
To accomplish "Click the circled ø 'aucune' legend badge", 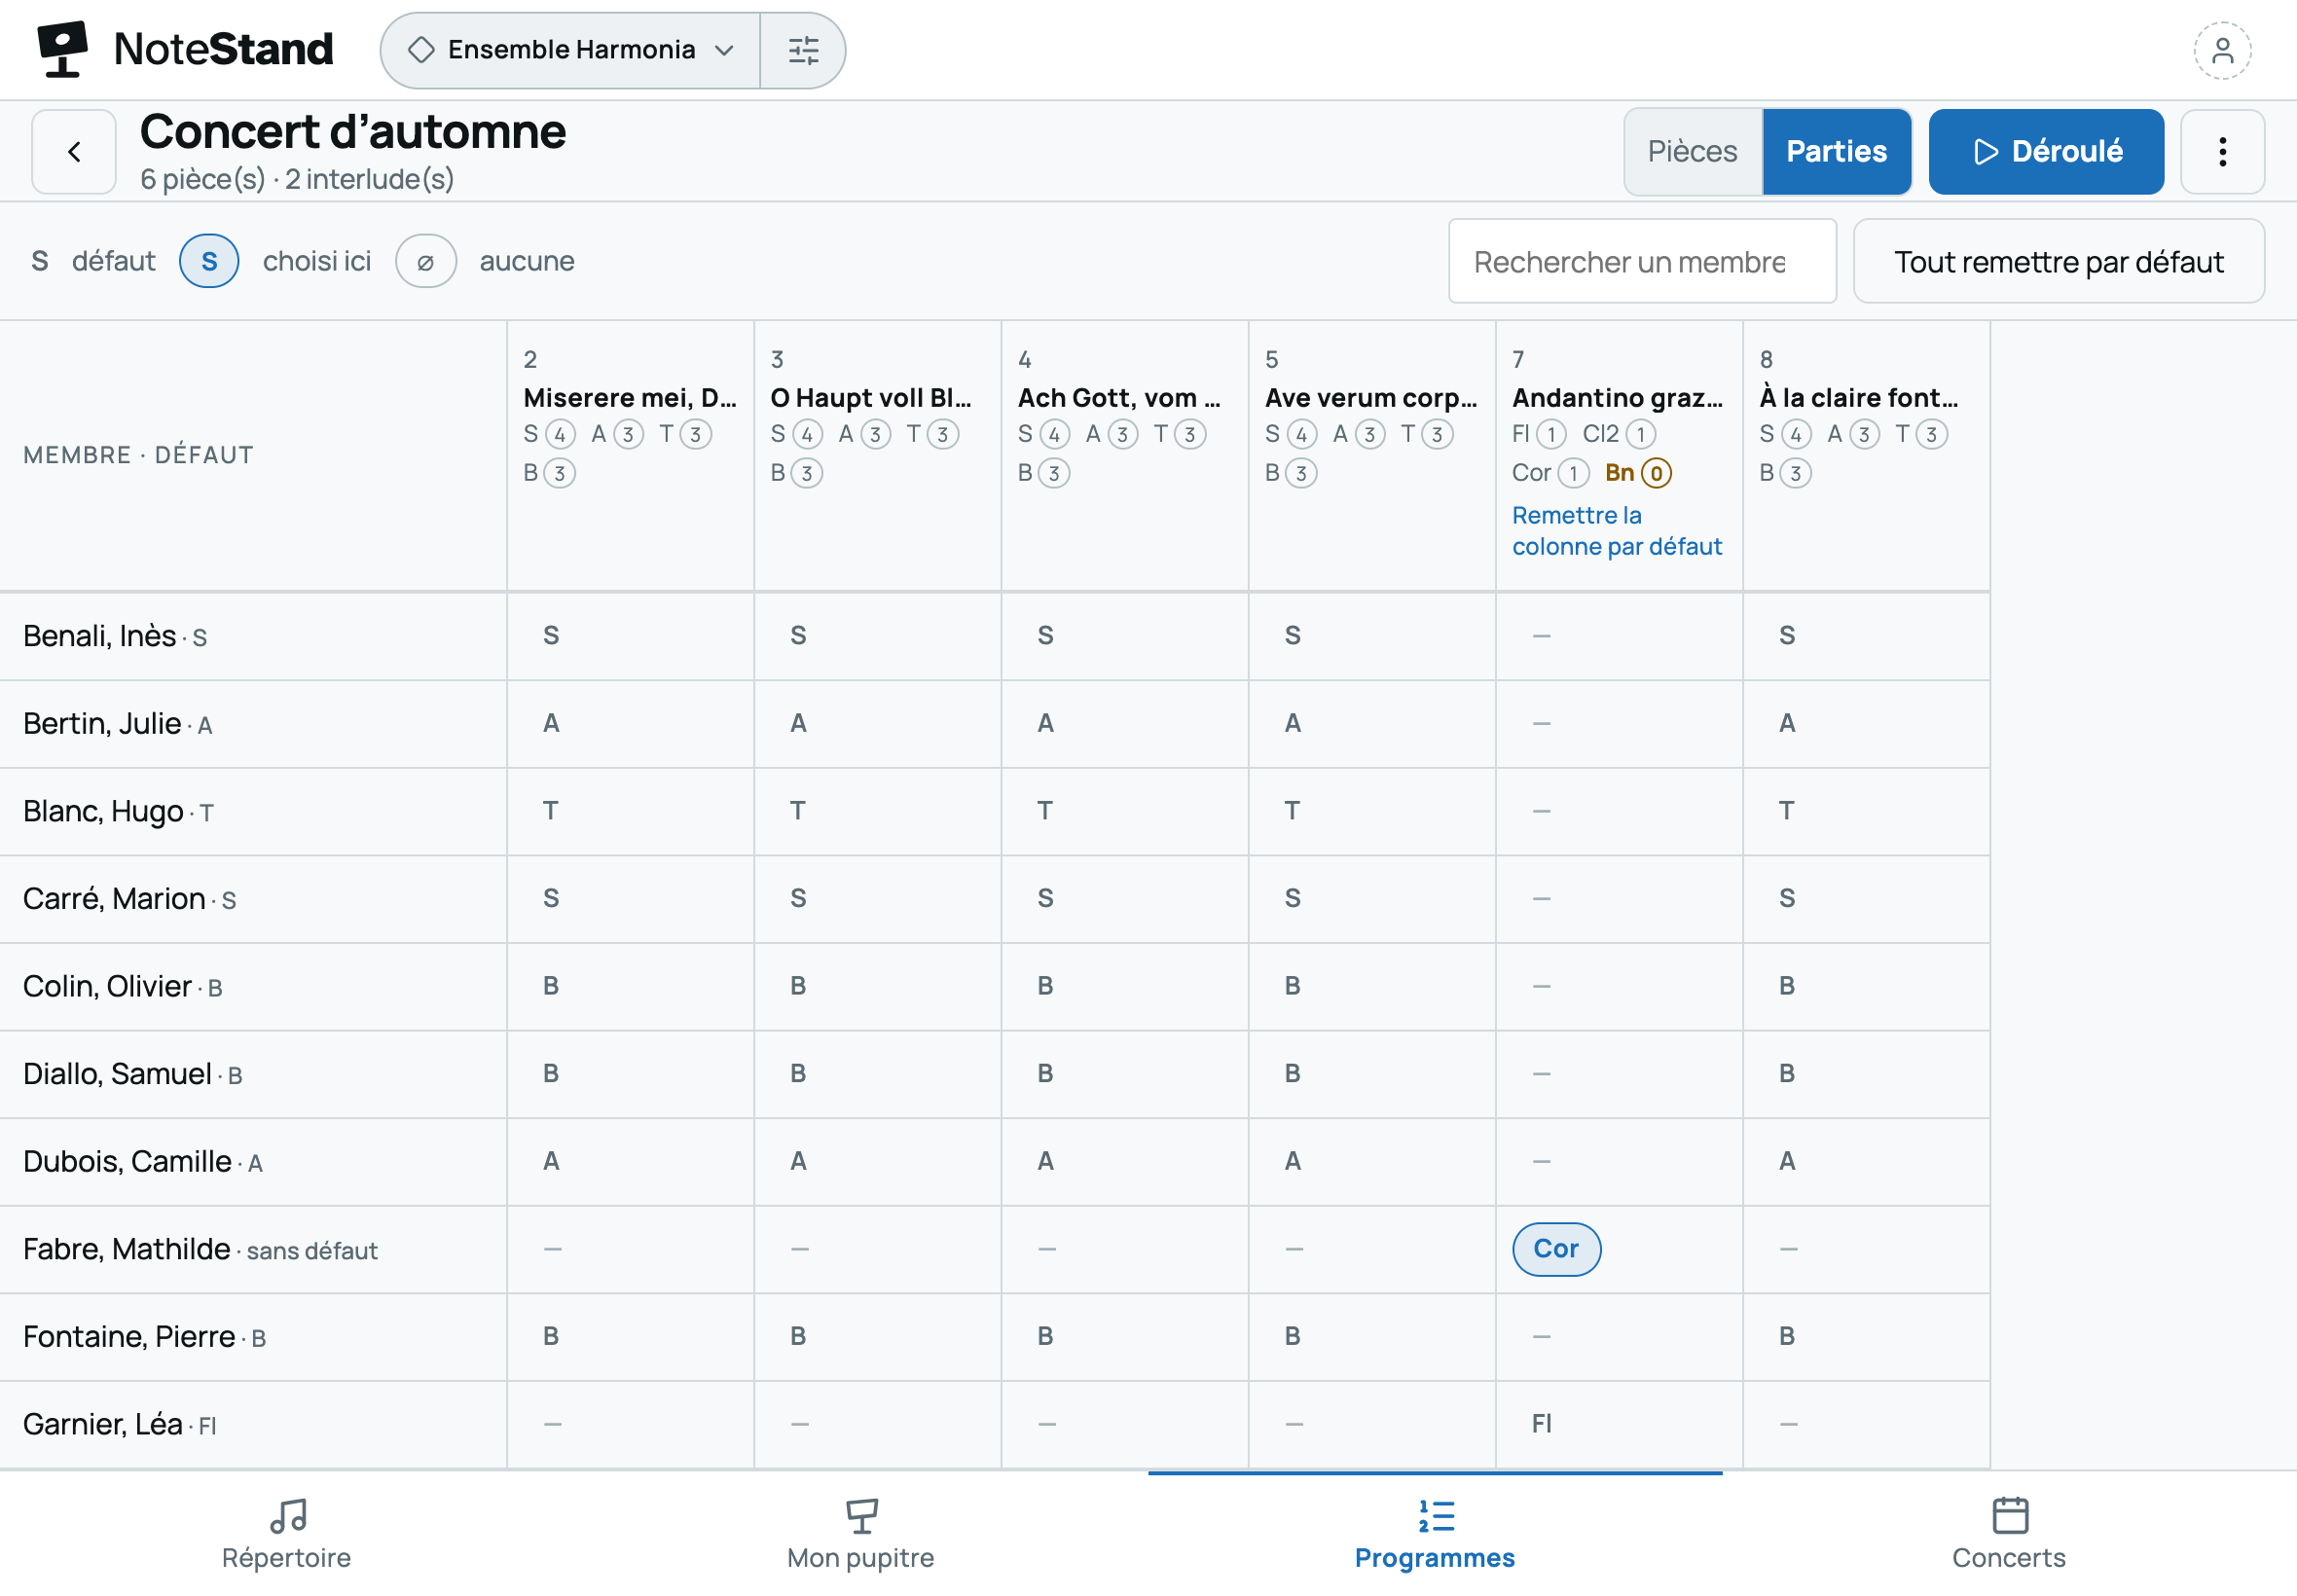I will (x=425, y=261).
